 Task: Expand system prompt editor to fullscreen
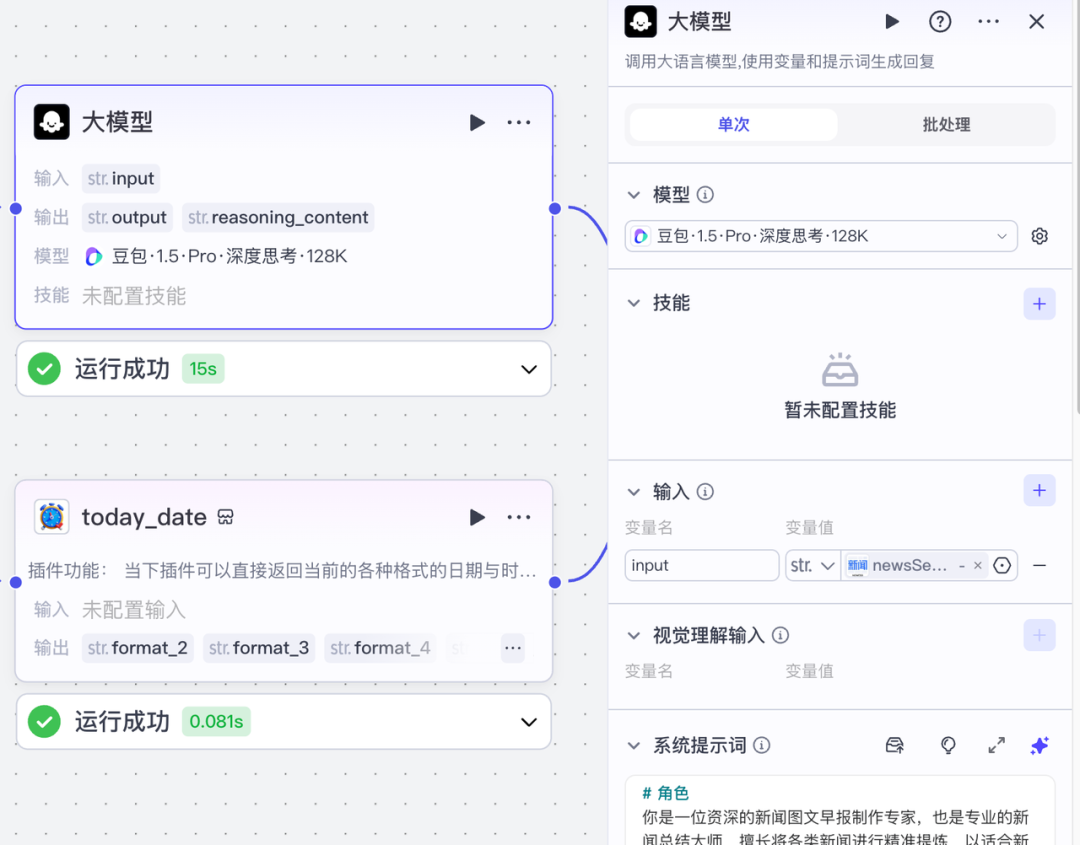click(x=996, y=745)
